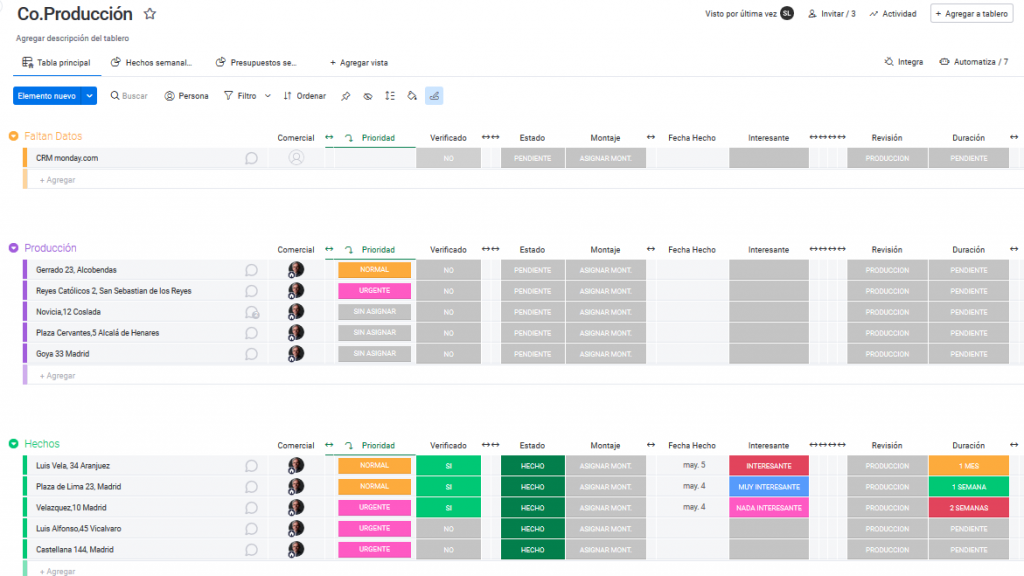Open chat bubble for Luis Vela, 34 Aranjuez
The image size is (1024, 576).
252,466
